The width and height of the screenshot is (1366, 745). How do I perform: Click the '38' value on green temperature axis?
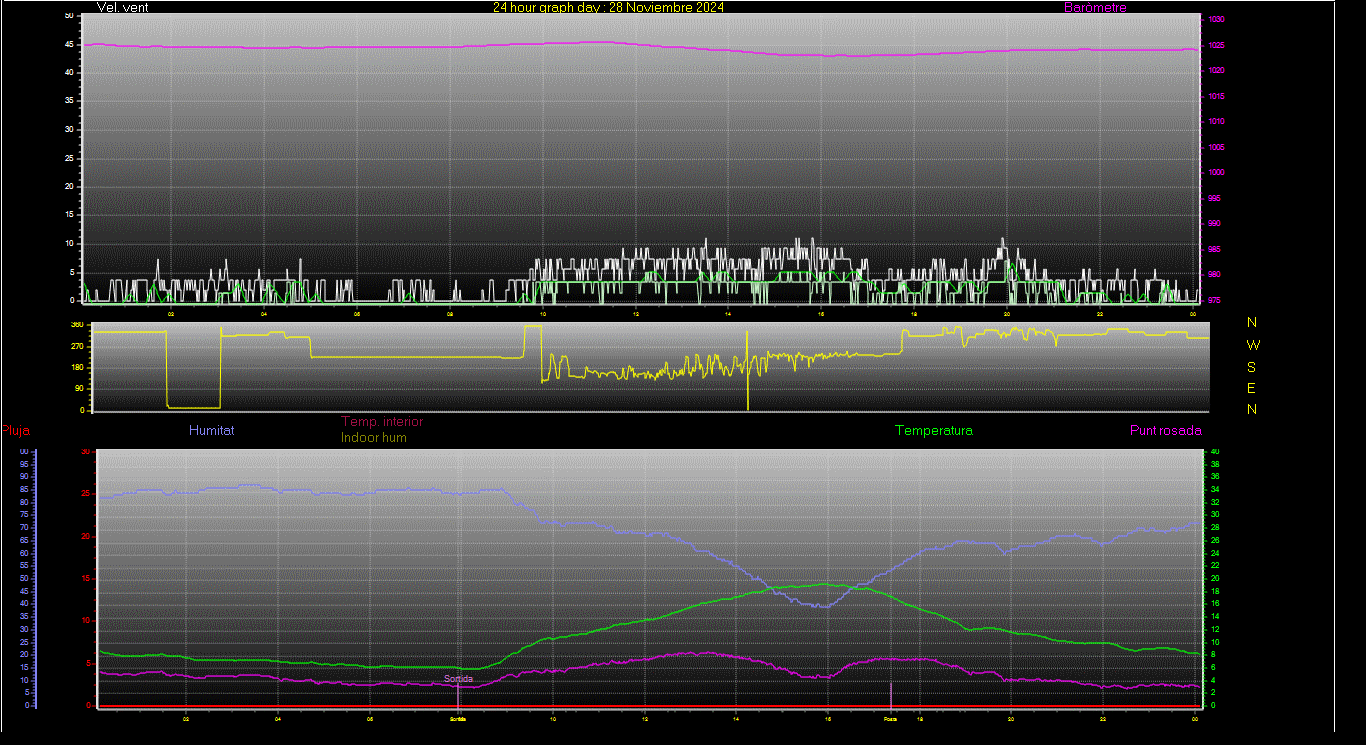(1215, 464)
